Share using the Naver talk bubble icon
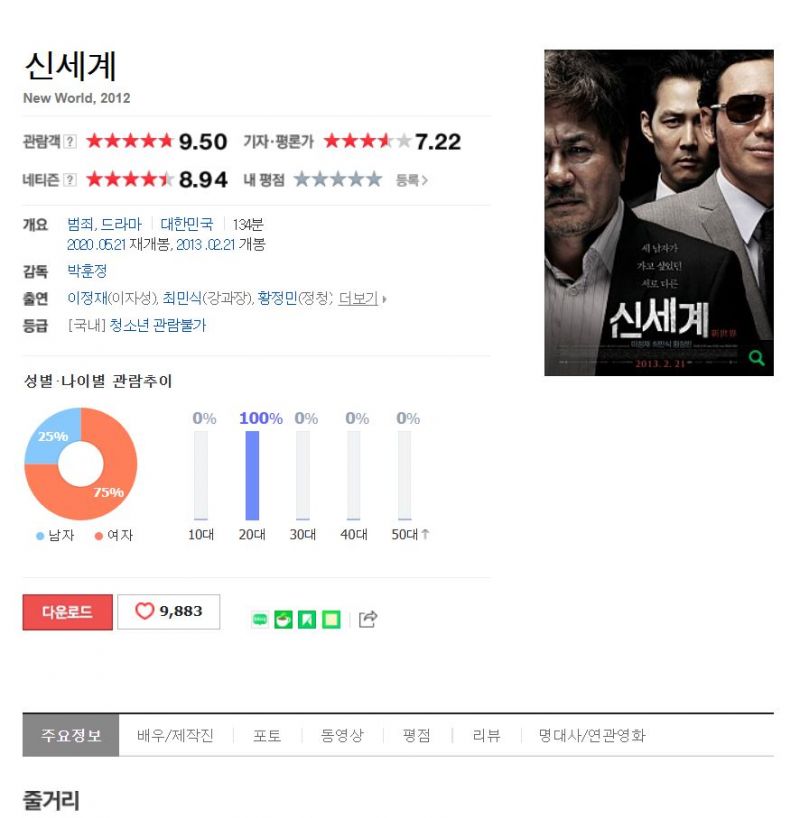Screen dimensions: 800x818 260,620
